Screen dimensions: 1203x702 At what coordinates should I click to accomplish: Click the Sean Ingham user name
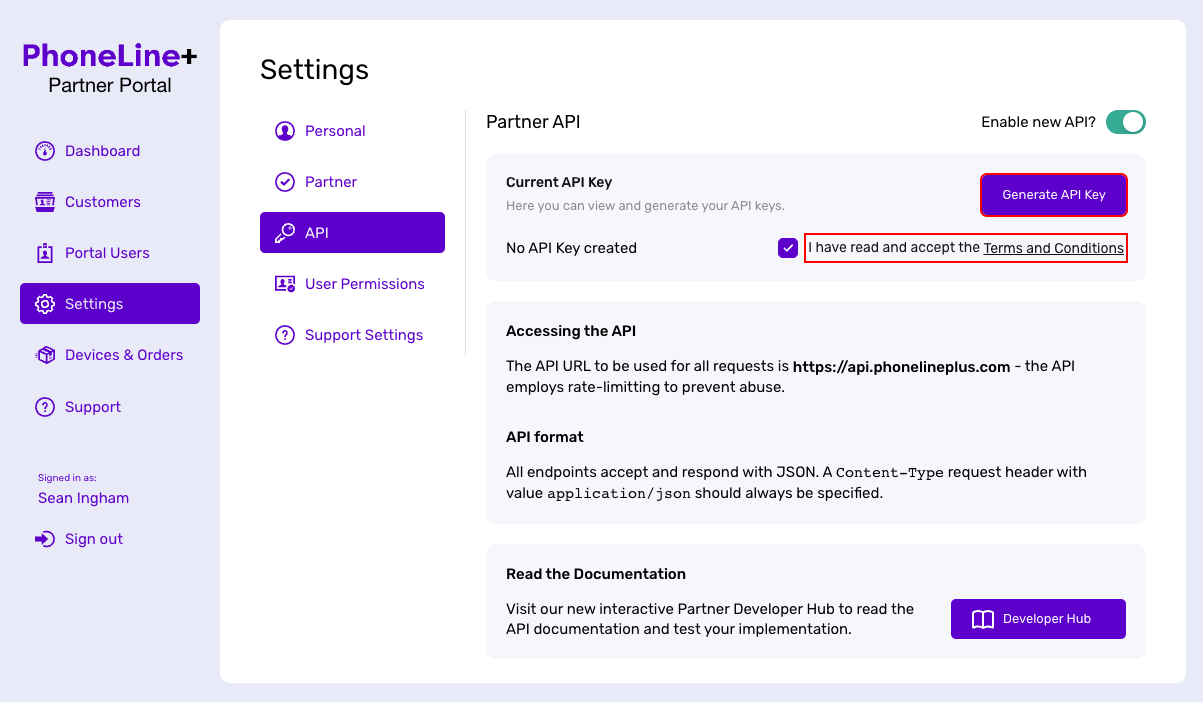(83, 498)
